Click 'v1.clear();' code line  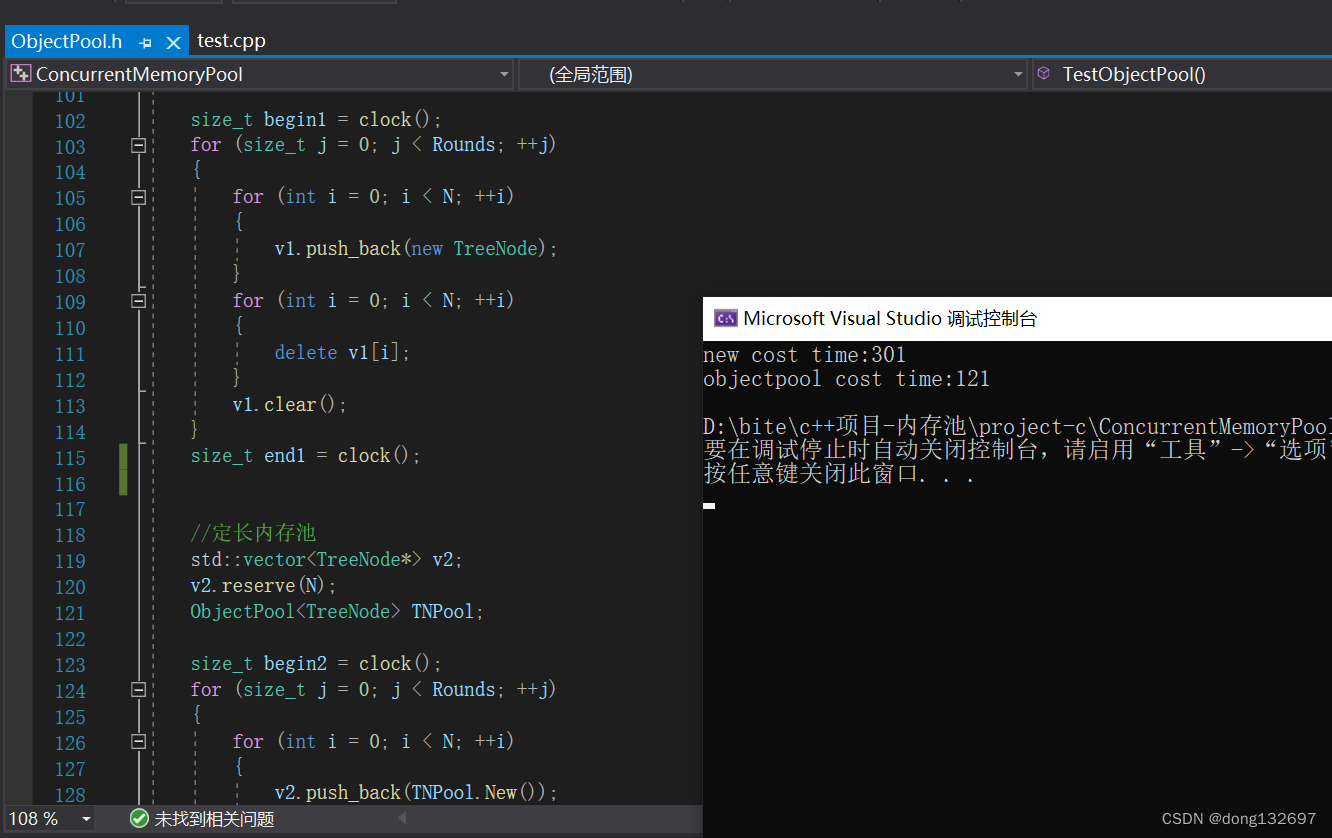pos(290,405)
